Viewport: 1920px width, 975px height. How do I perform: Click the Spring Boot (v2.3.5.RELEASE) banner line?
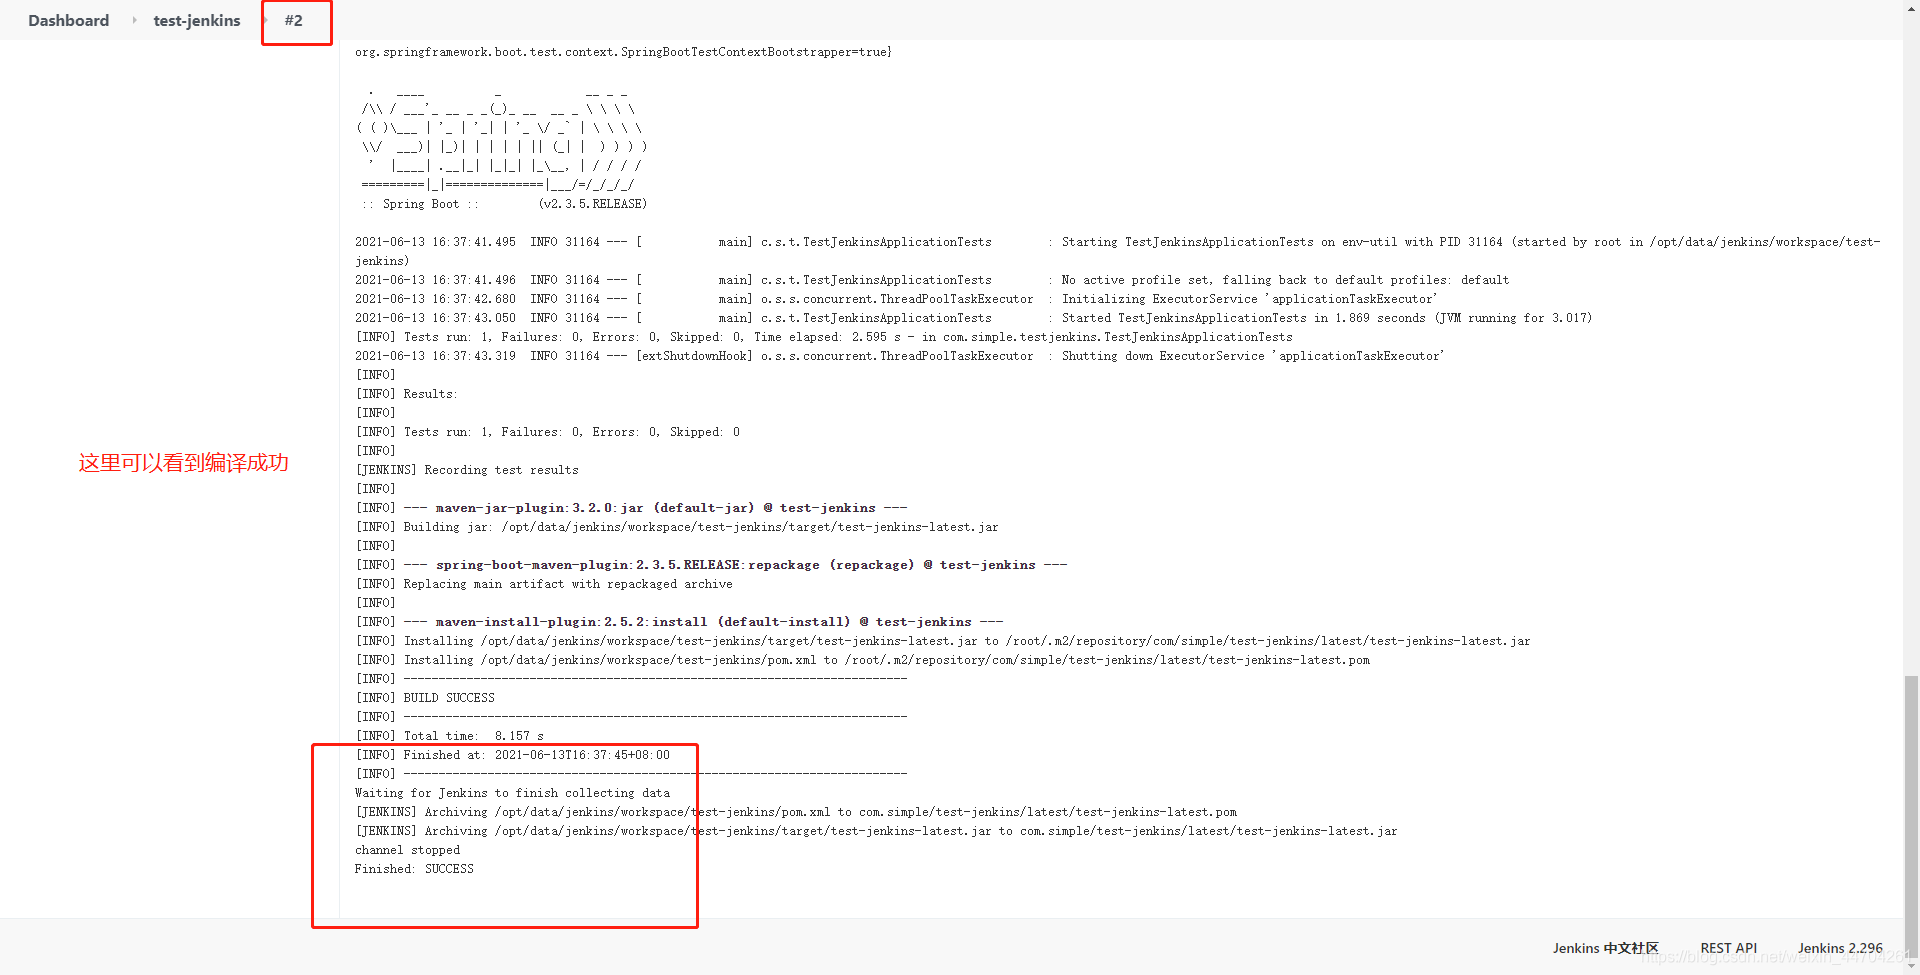click(x=504, y=204)
